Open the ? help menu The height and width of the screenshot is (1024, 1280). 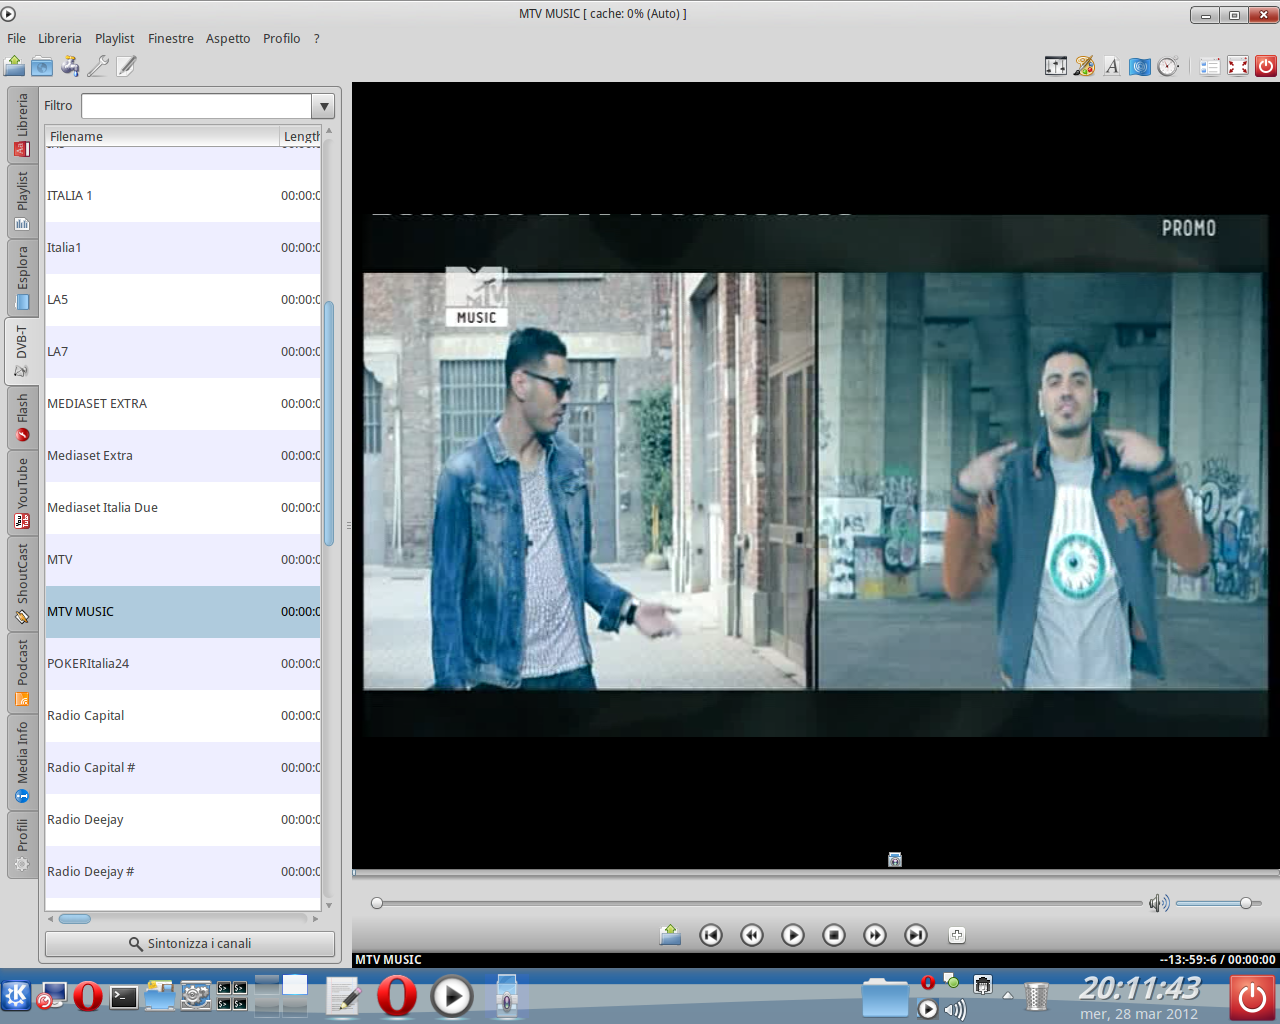(317, 38)
